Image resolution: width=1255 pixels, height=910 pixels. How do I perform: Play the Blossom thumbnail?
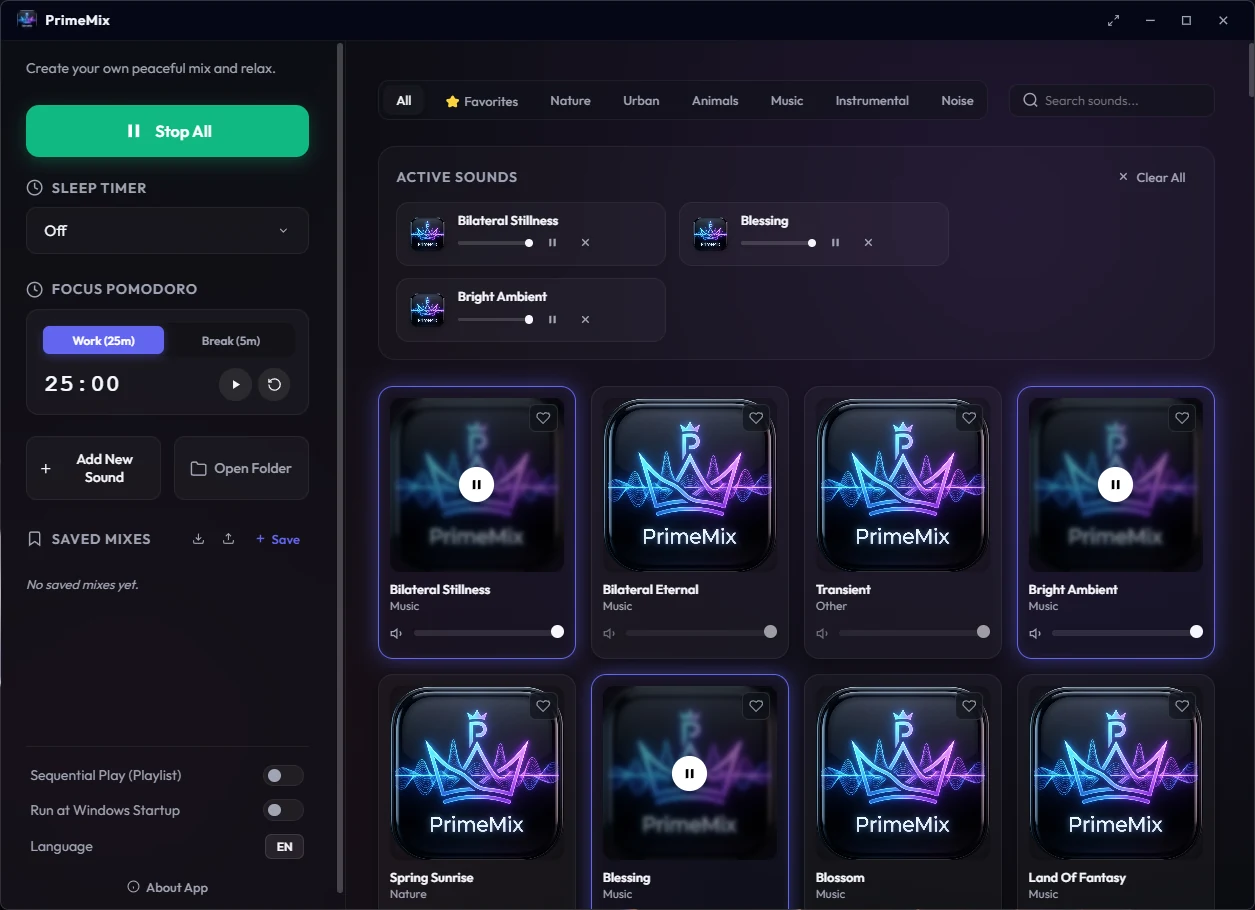point(902,773)
